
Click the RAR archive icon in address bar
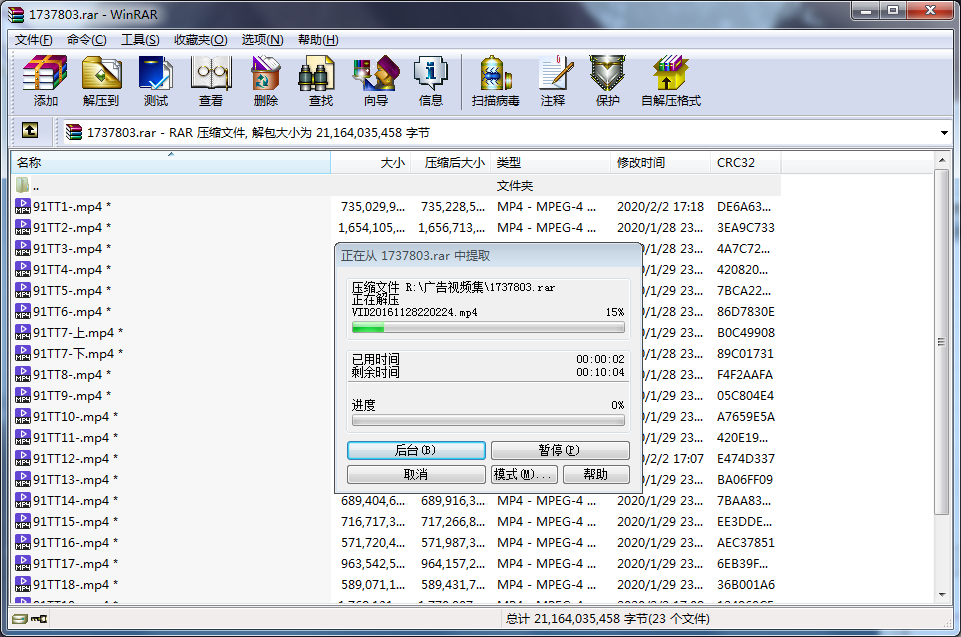click(x=74, y=132)
